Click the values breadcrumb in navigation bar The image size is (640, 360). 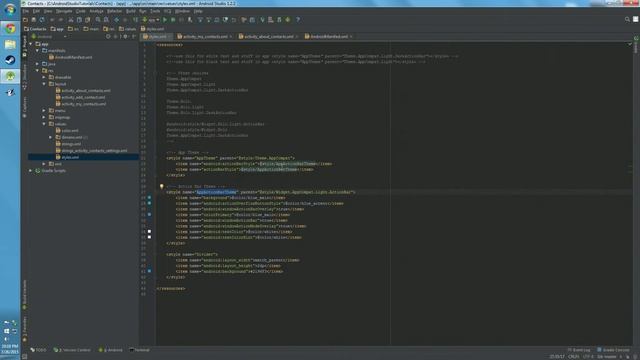click(x=127, y=29)
